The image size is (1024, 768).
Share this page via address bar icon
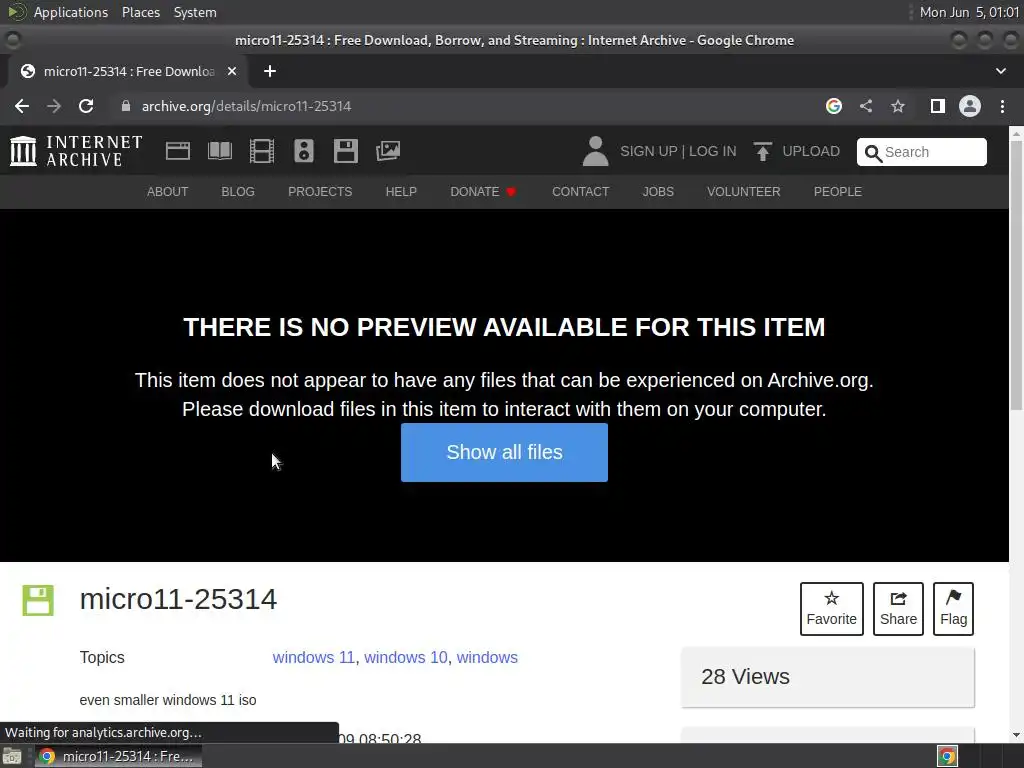pos(866,106)
